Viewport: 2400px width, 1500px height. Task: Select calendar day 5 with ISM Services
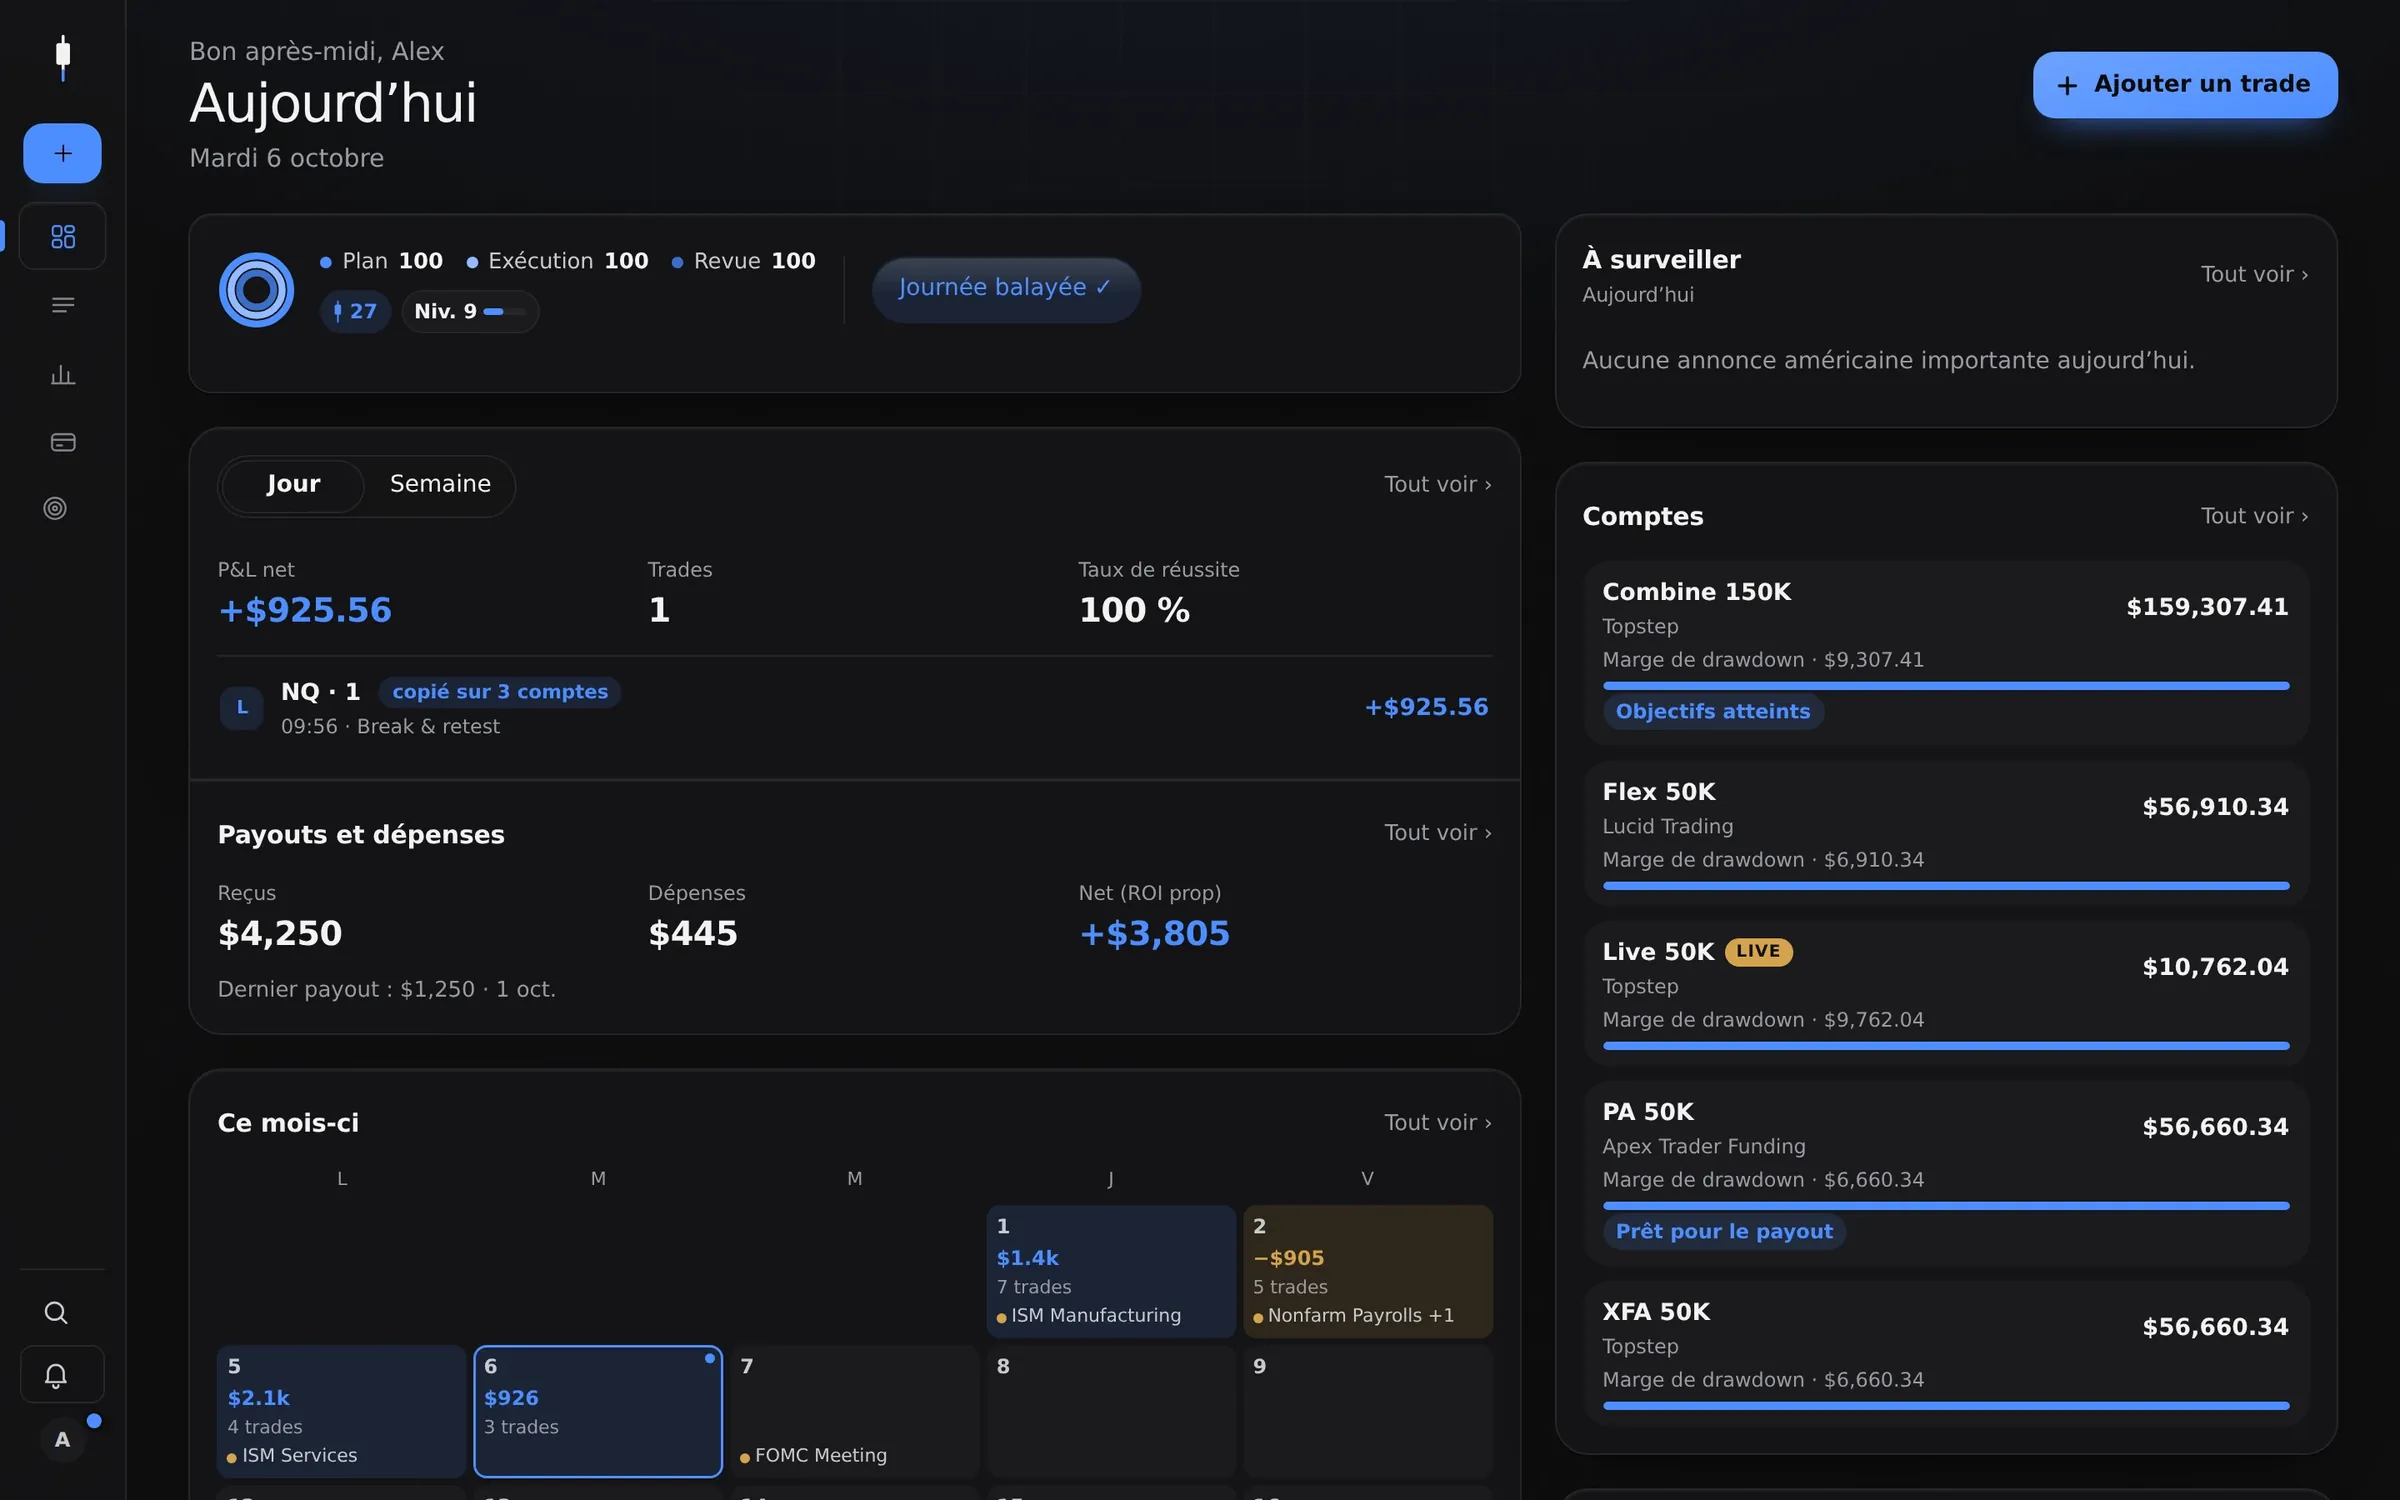click(x=341, y=1411)
